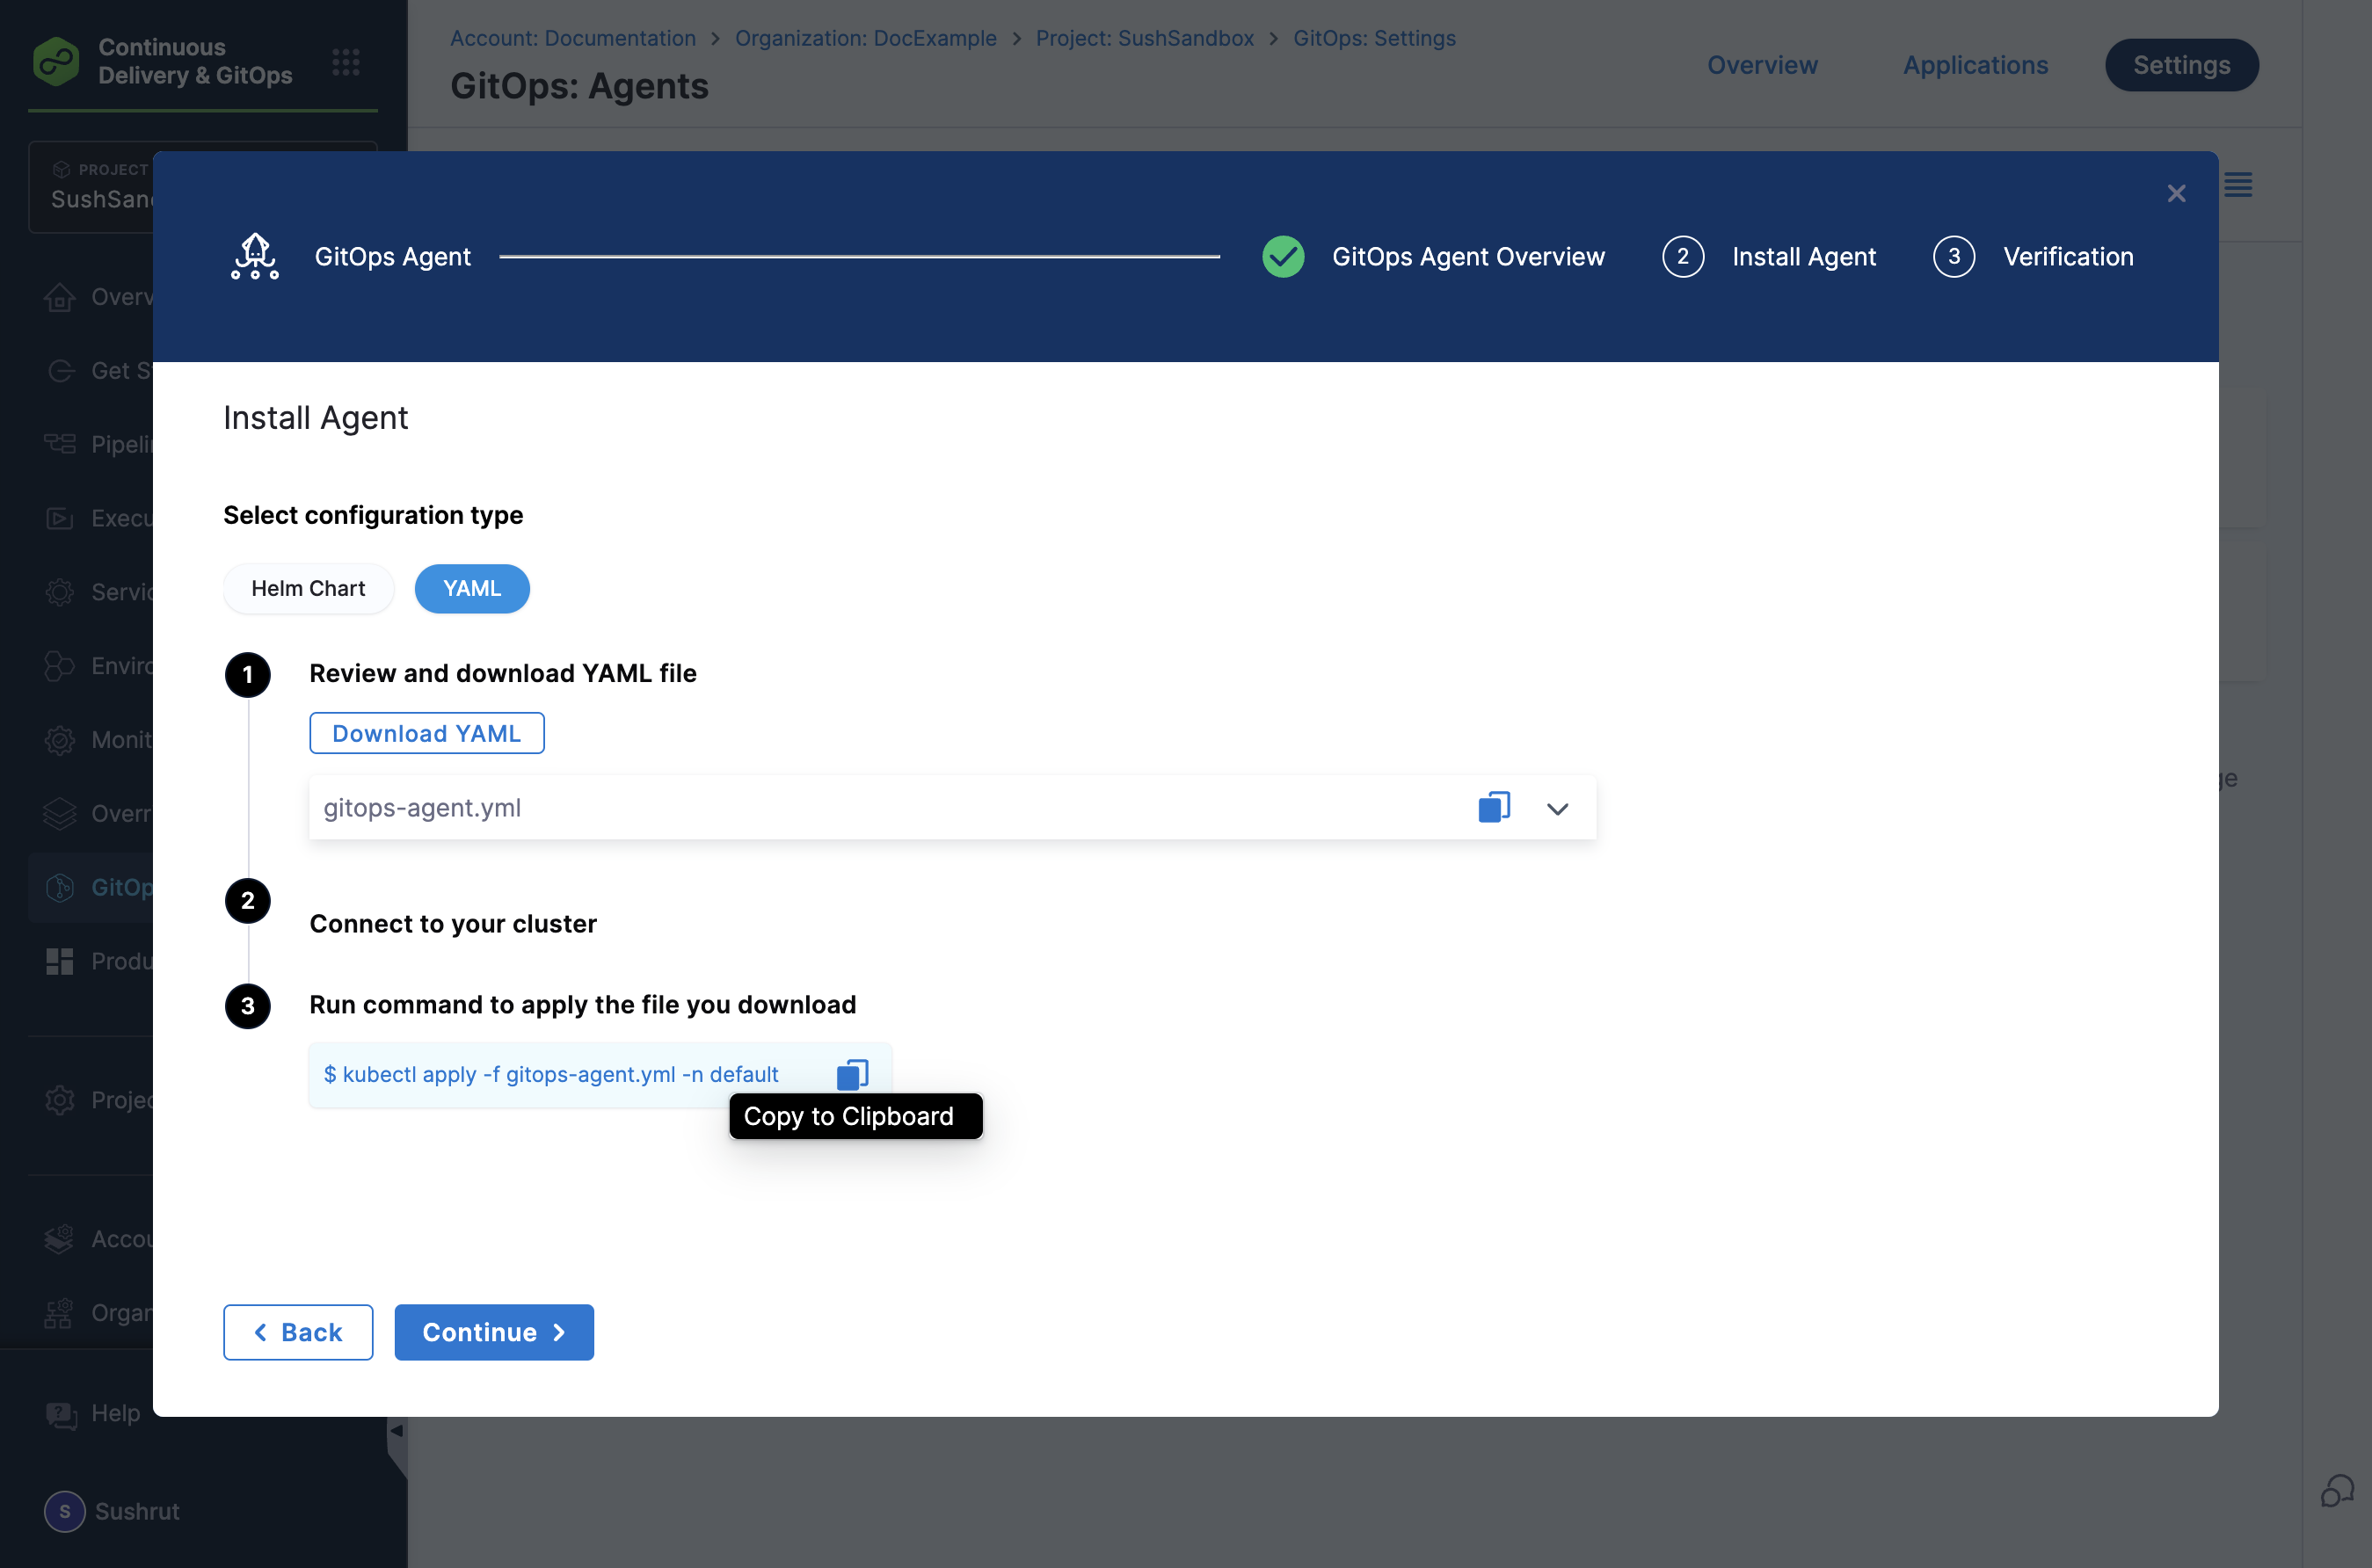This screenshot has width=2372, height=1568.
Task: Open Help in the sidebar
Action: point(93,1413)
